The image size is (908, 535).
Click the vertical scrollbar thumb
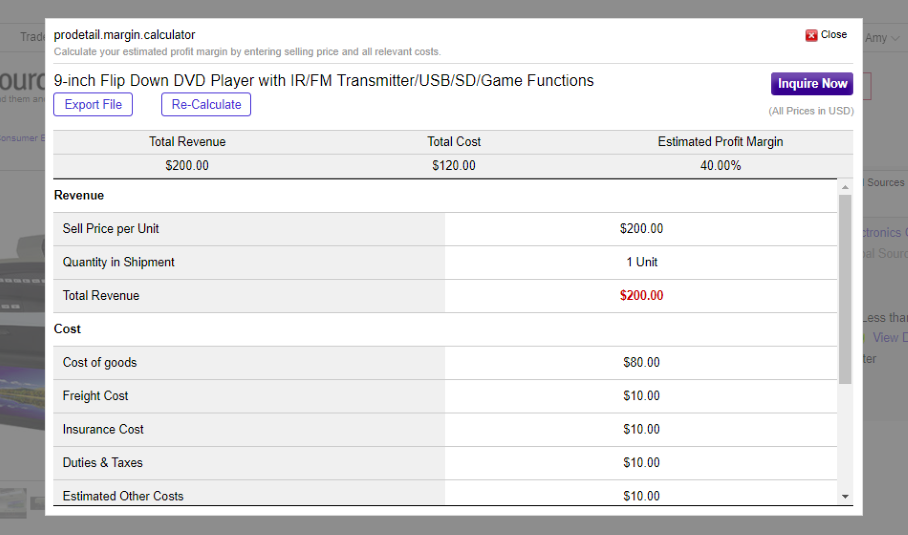point(845,289)
